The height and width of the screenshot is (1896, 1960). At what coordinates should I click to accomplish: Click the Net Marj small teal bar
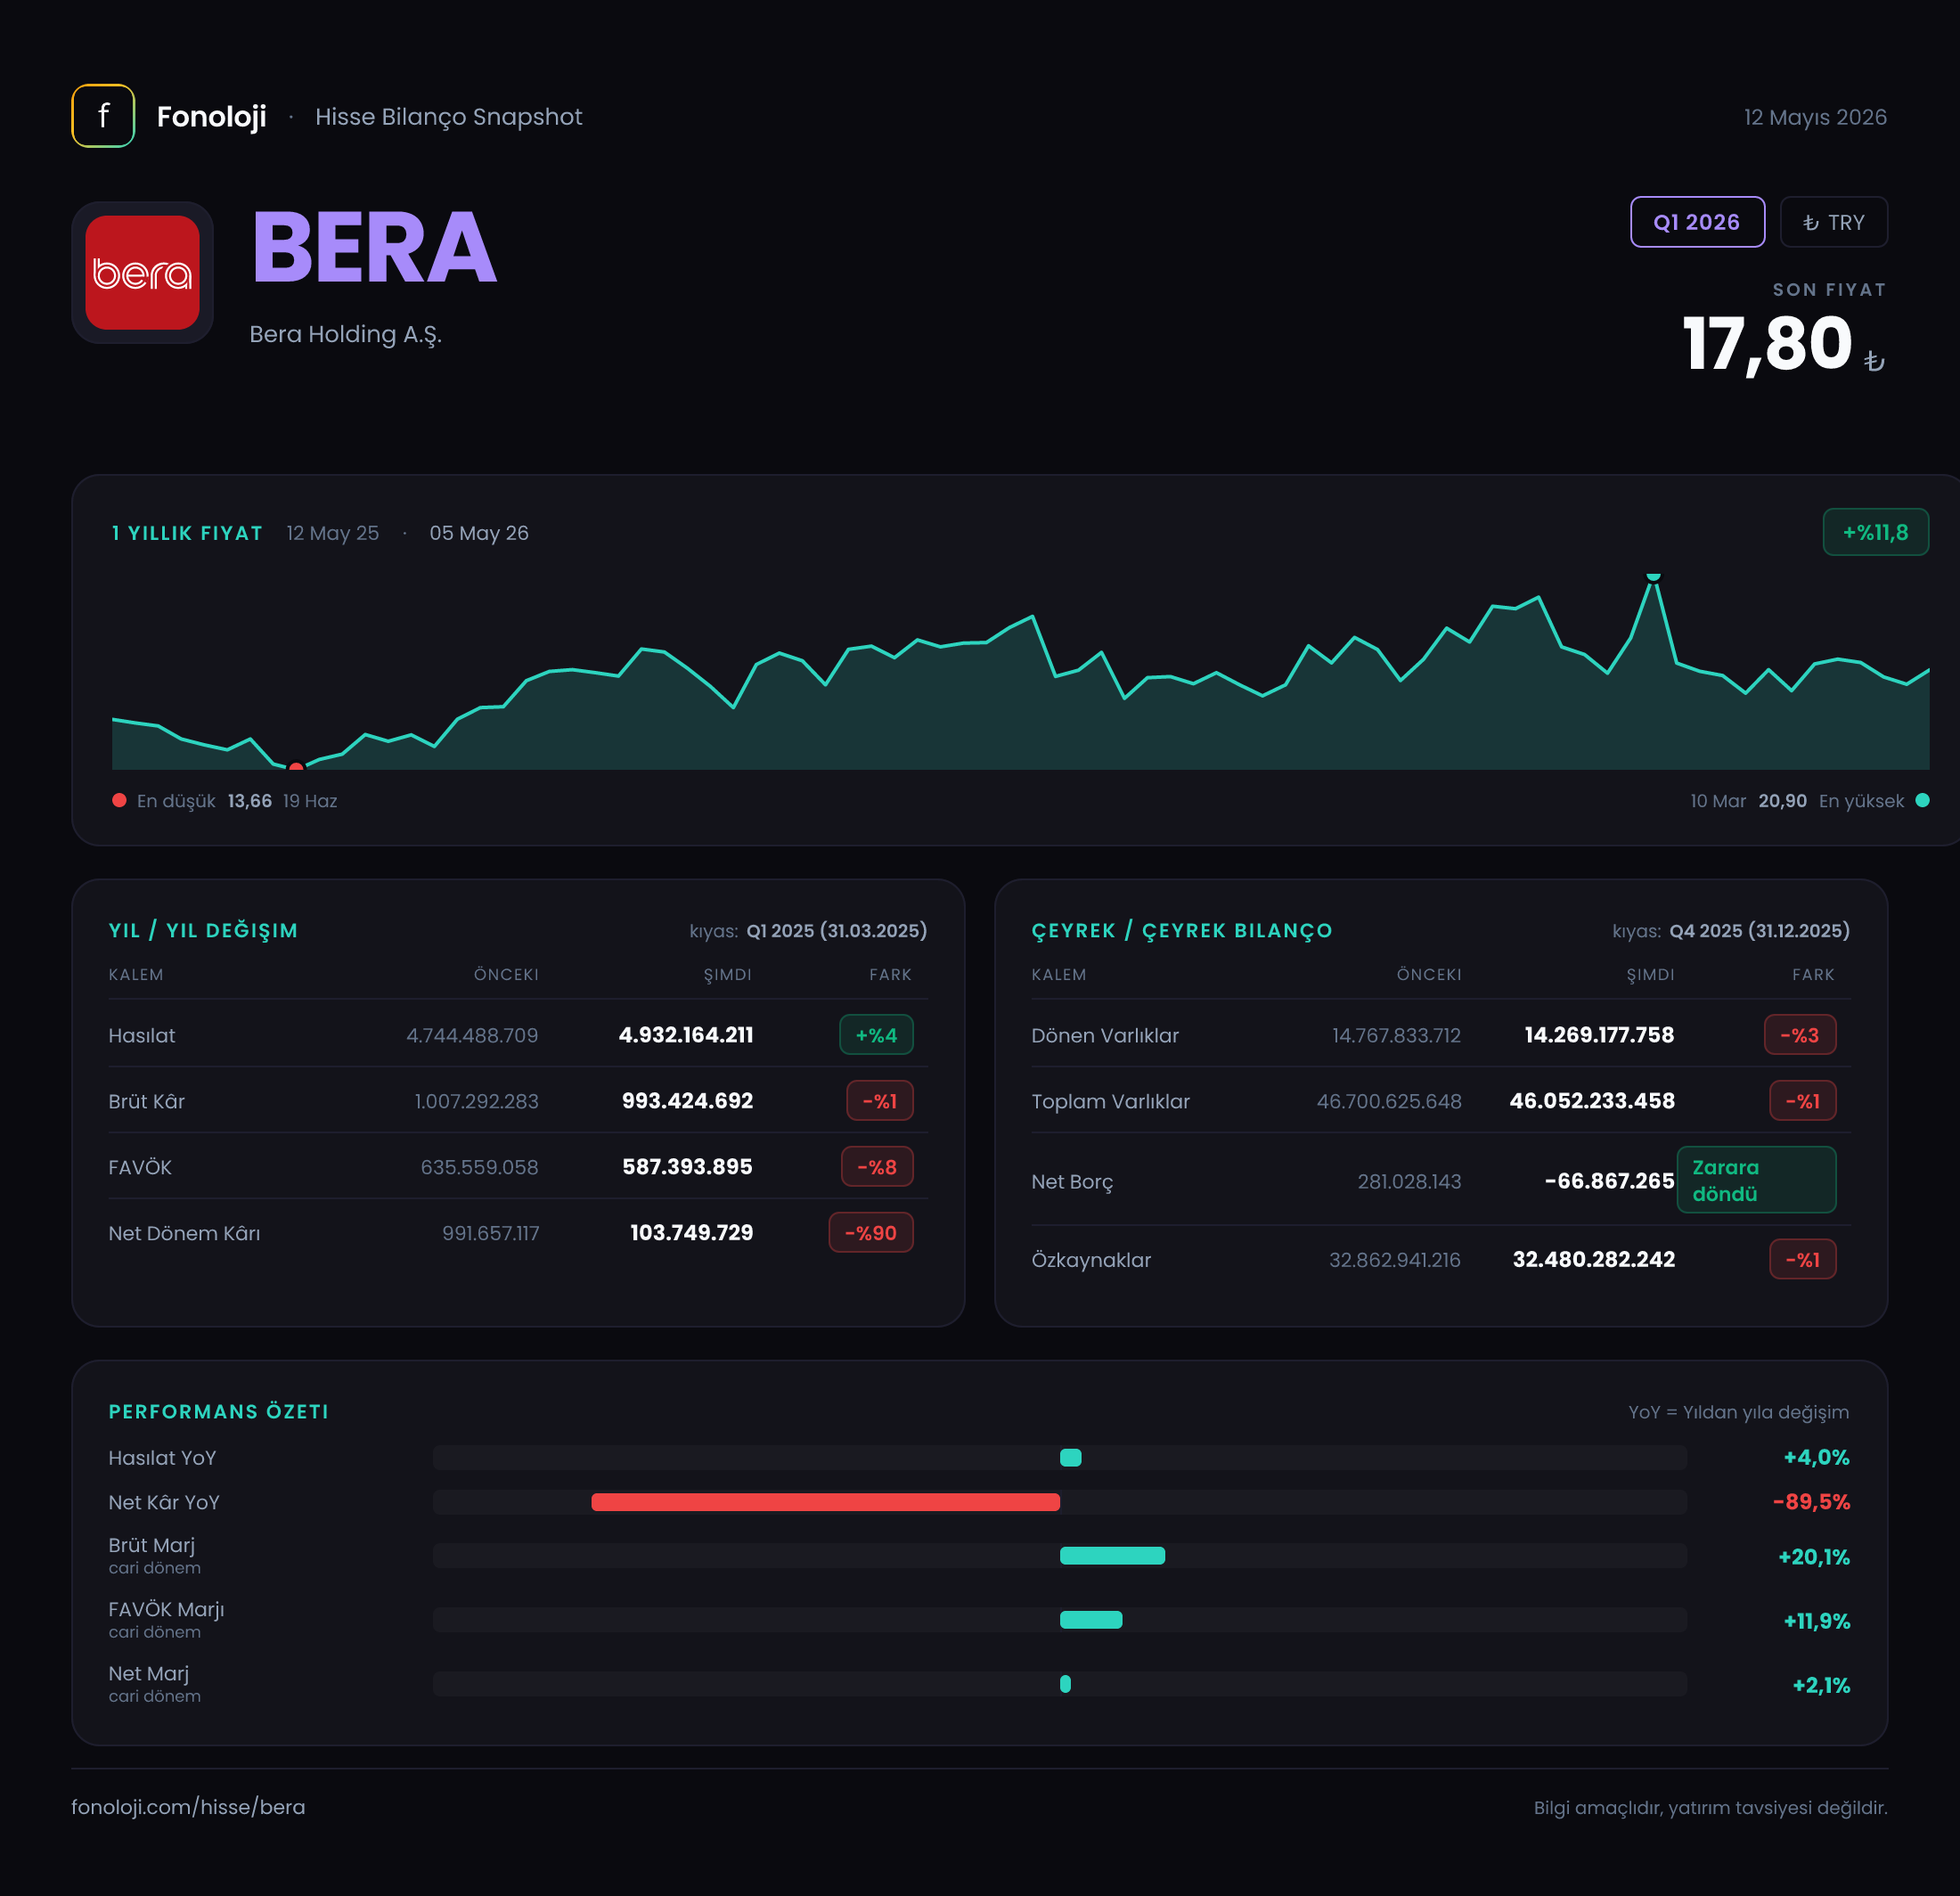pos(1065,1684)
